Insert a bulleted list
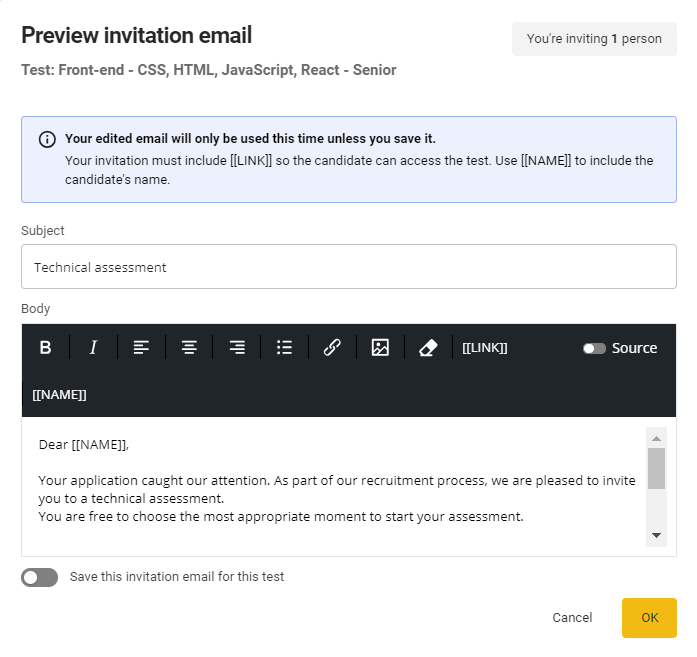697x657 pixels. coord(284,348)
